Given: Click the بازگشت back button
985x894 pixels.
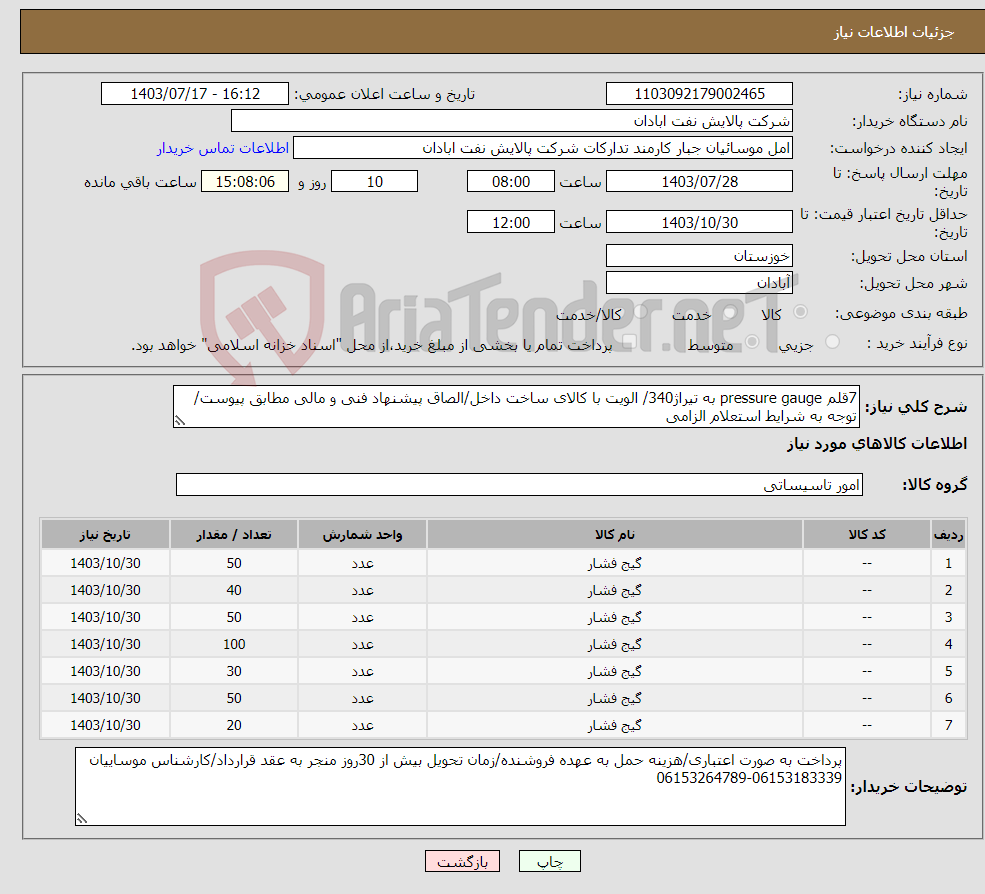Looking at the screenshot, I should pos(462,861).
